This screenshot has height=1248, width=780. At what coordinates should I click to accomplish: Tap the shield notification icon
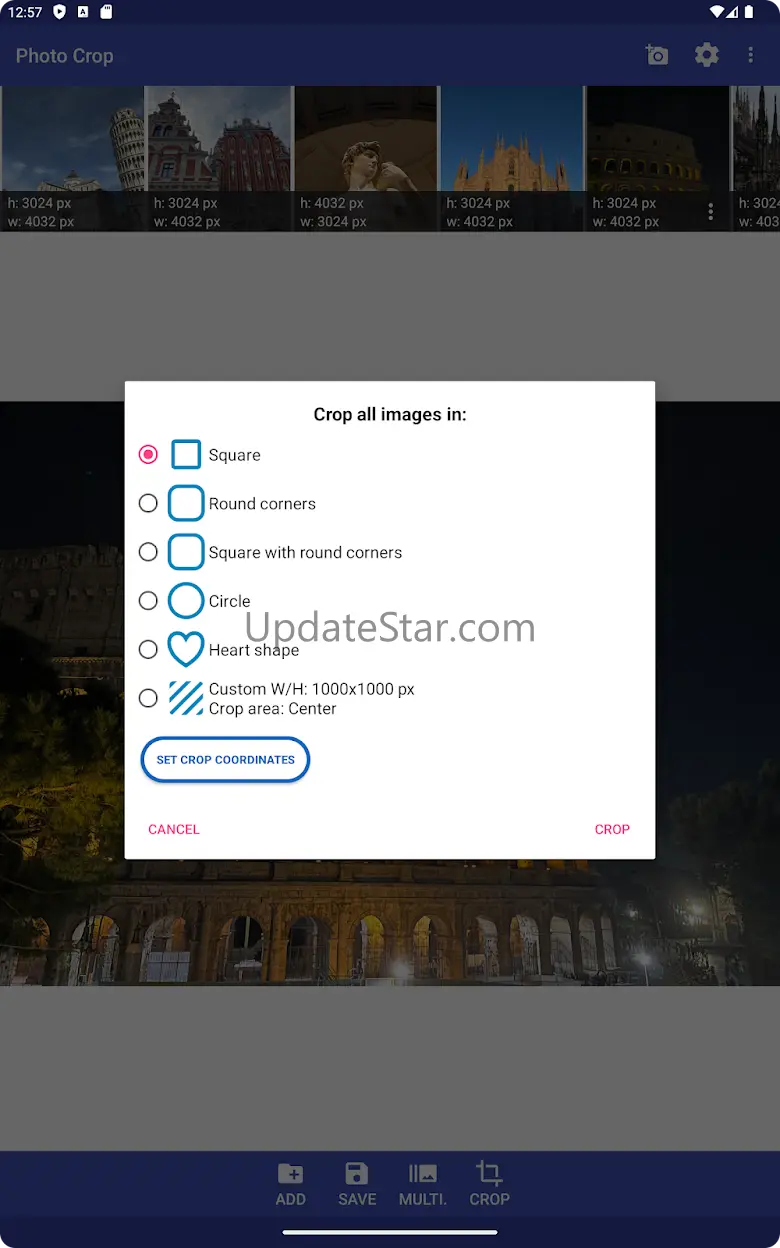(60, 12)
